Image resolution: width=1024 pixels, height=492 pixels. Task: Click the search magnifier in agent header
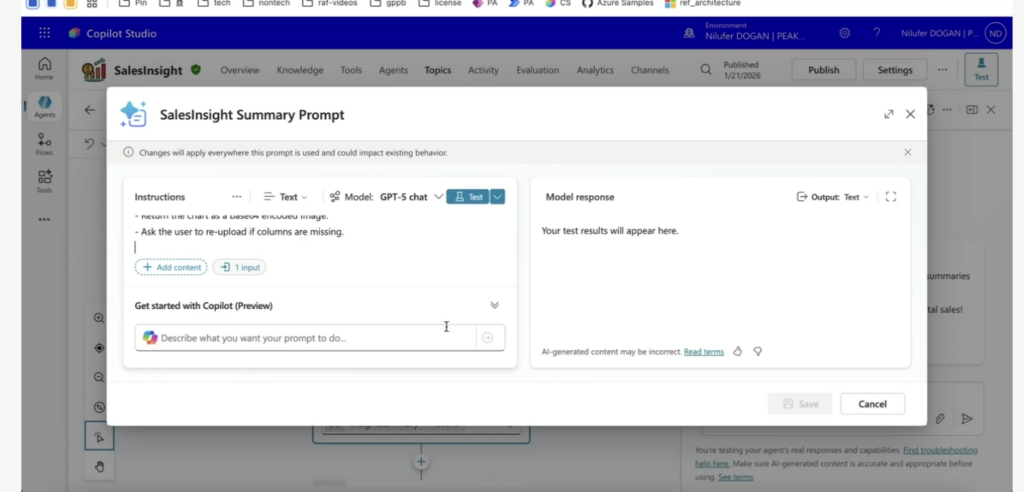point(706,69)
